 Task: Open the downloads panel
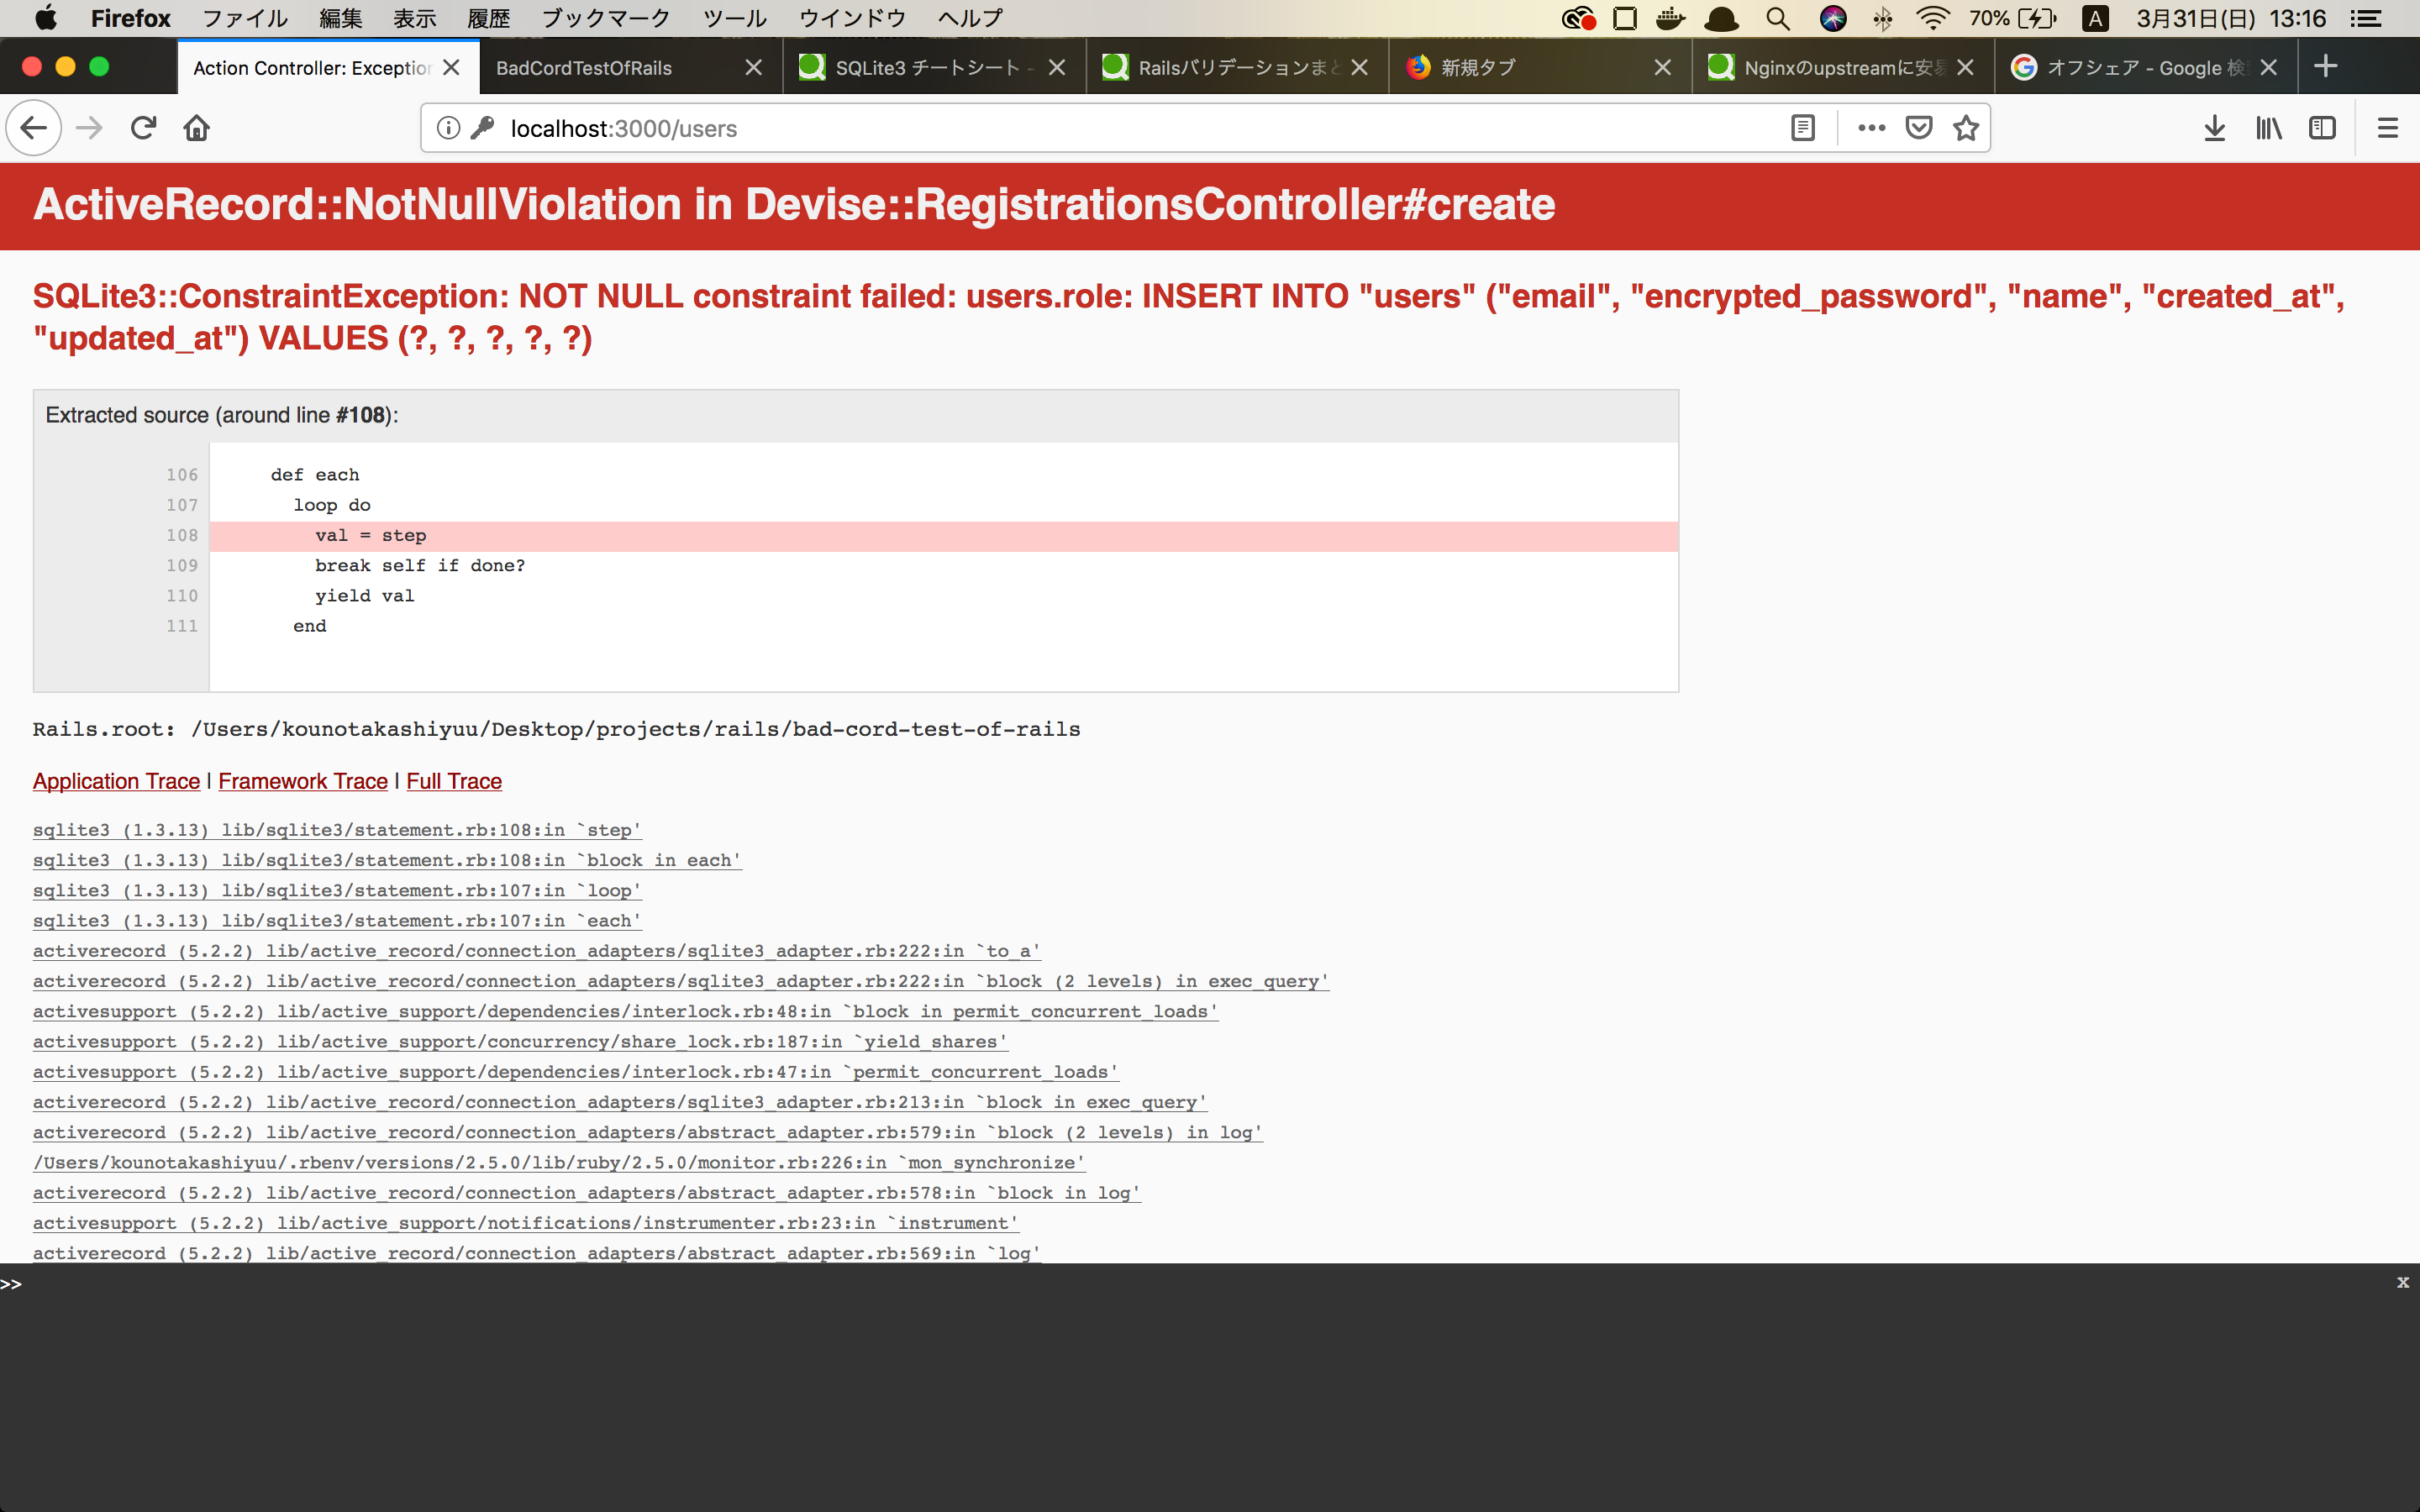pos(2214,128)
